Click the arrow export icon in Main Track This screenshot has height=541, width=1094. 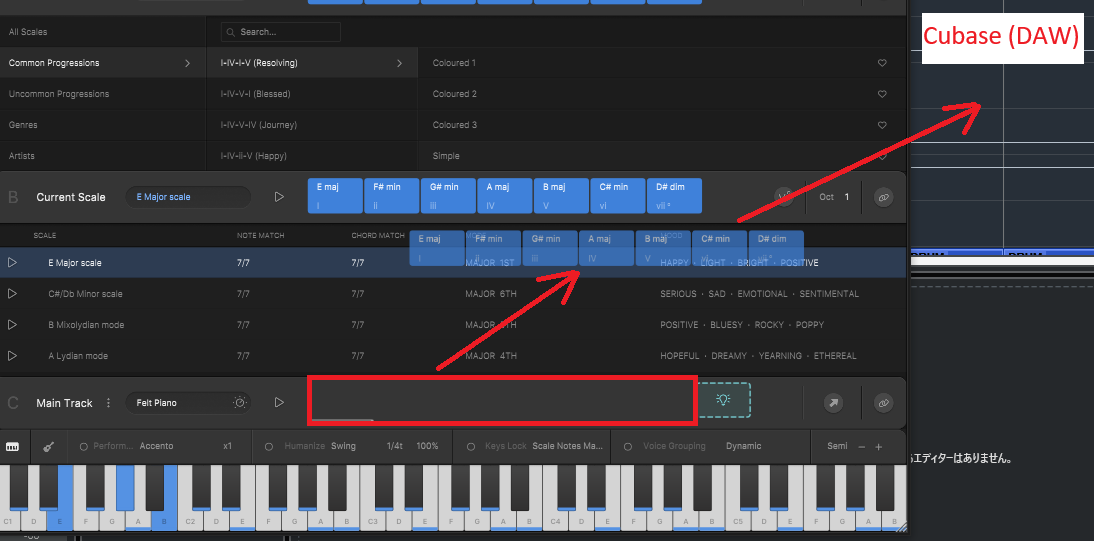coord(832,403)
